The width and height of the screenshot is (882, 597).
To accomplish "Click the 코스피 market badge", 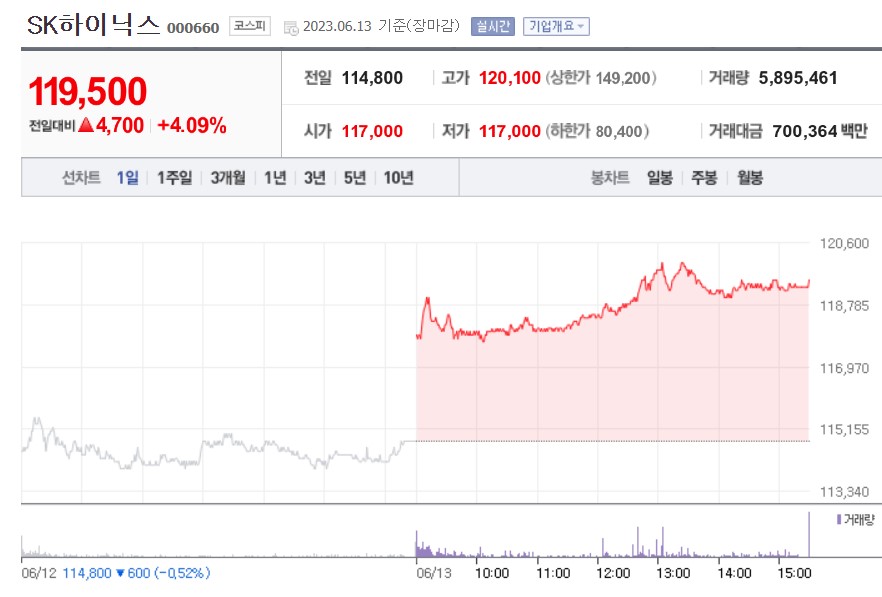I will coord(249,26).
